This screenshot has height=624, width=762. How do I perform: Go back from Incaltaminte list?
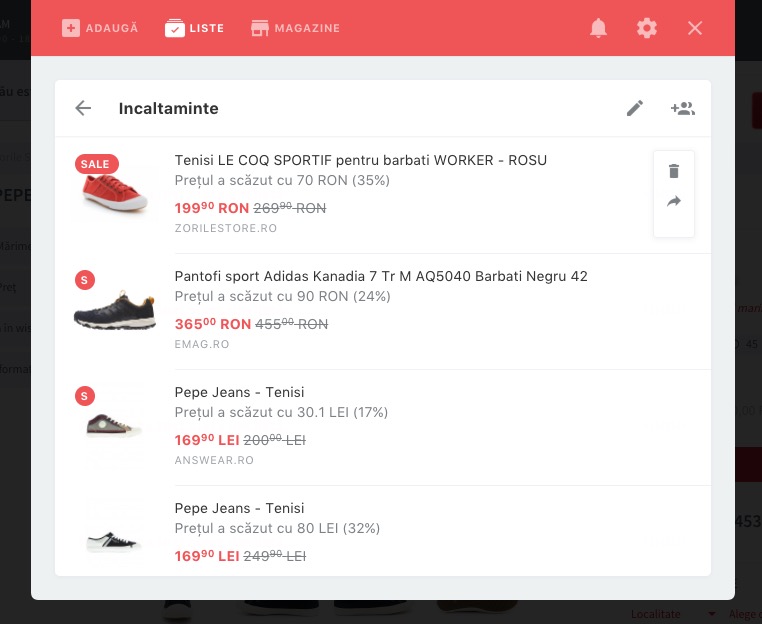[x=83, y=108]
